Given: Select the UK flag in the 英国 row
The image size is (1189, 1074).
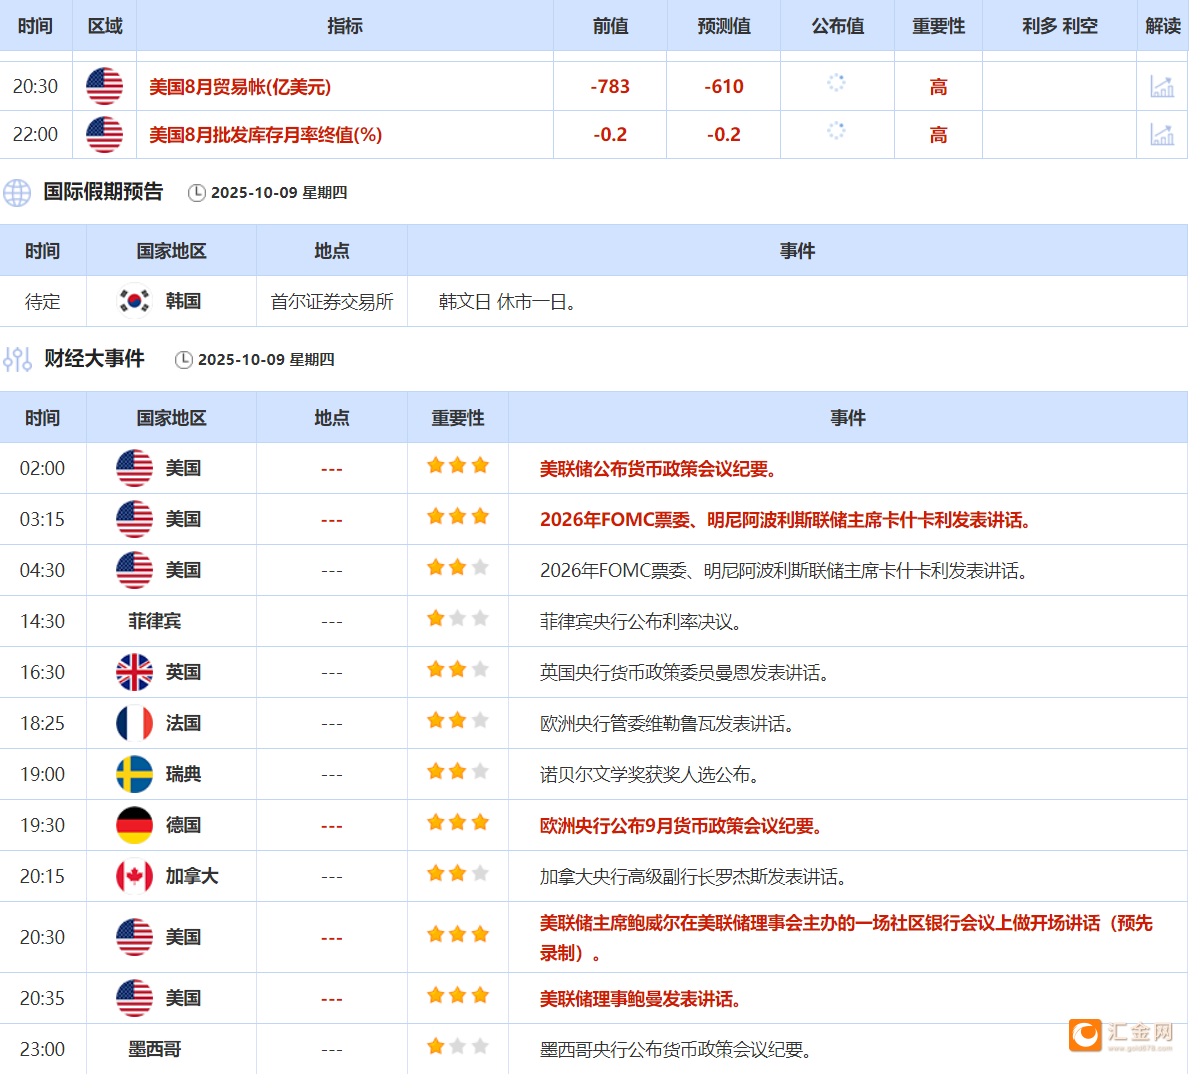Looking at the screenshot, I should 133,672.
